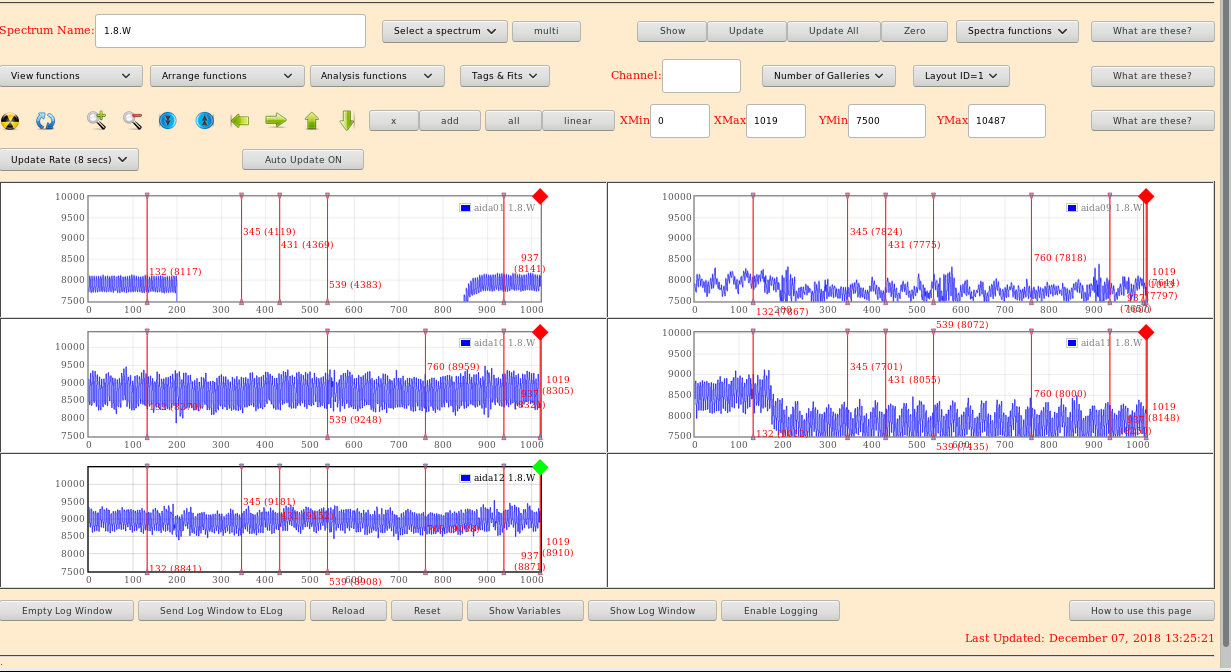
Task: Click the zoom in magnifier icon
Action: click(97, 121)
